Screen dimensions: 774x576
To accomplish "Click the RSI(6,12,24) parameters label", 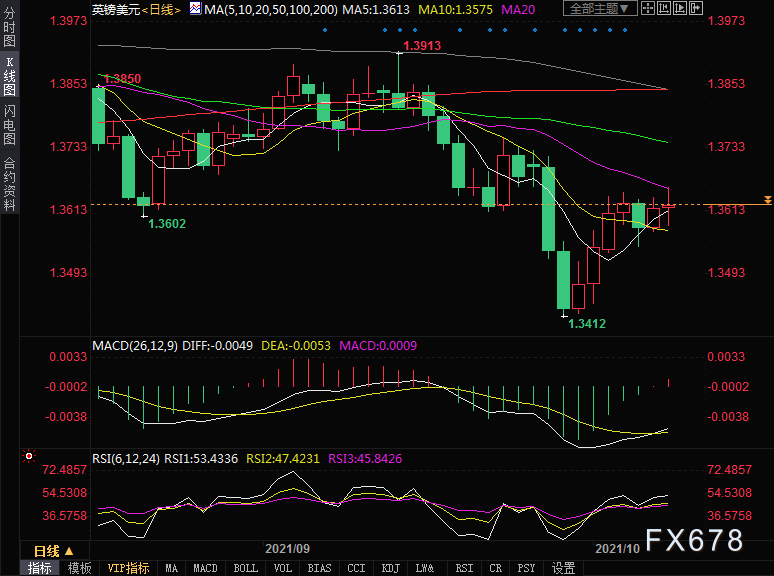I will pos(126,459).
